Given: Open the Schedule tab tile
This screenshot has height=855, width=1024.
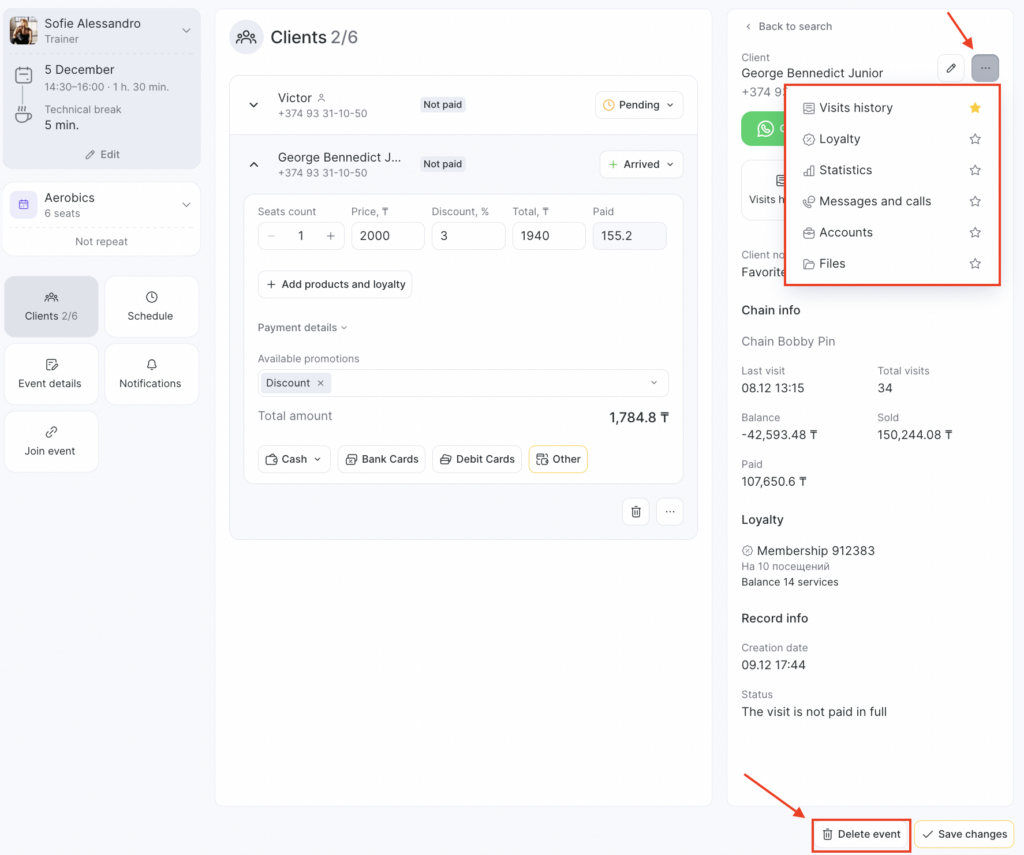Looking at the screenshot, I should point(151,306).
